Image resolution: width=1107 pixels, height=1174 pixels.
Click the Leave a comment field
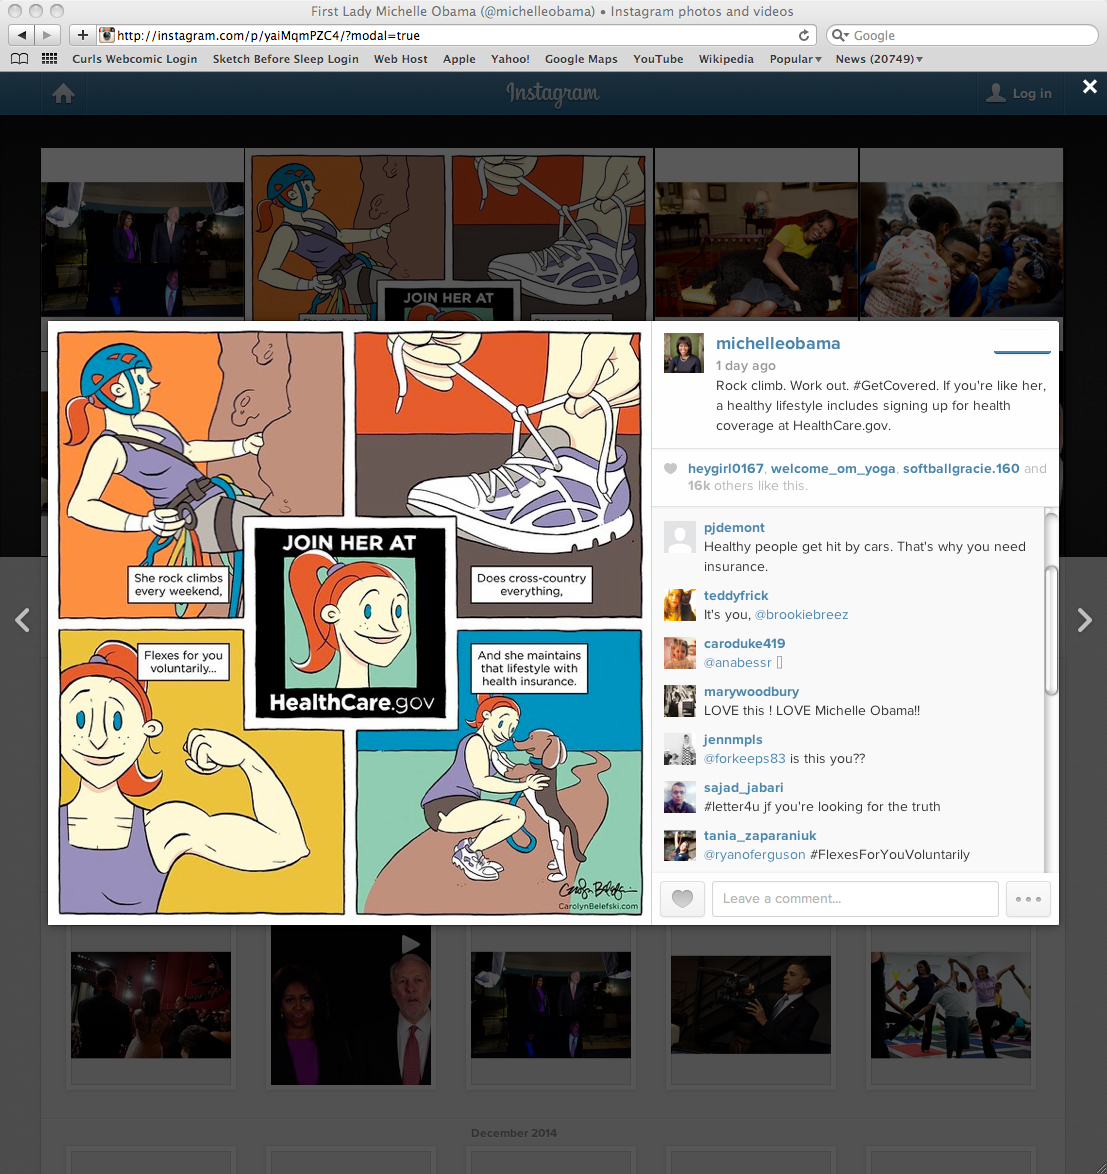[x=855, y=898]
